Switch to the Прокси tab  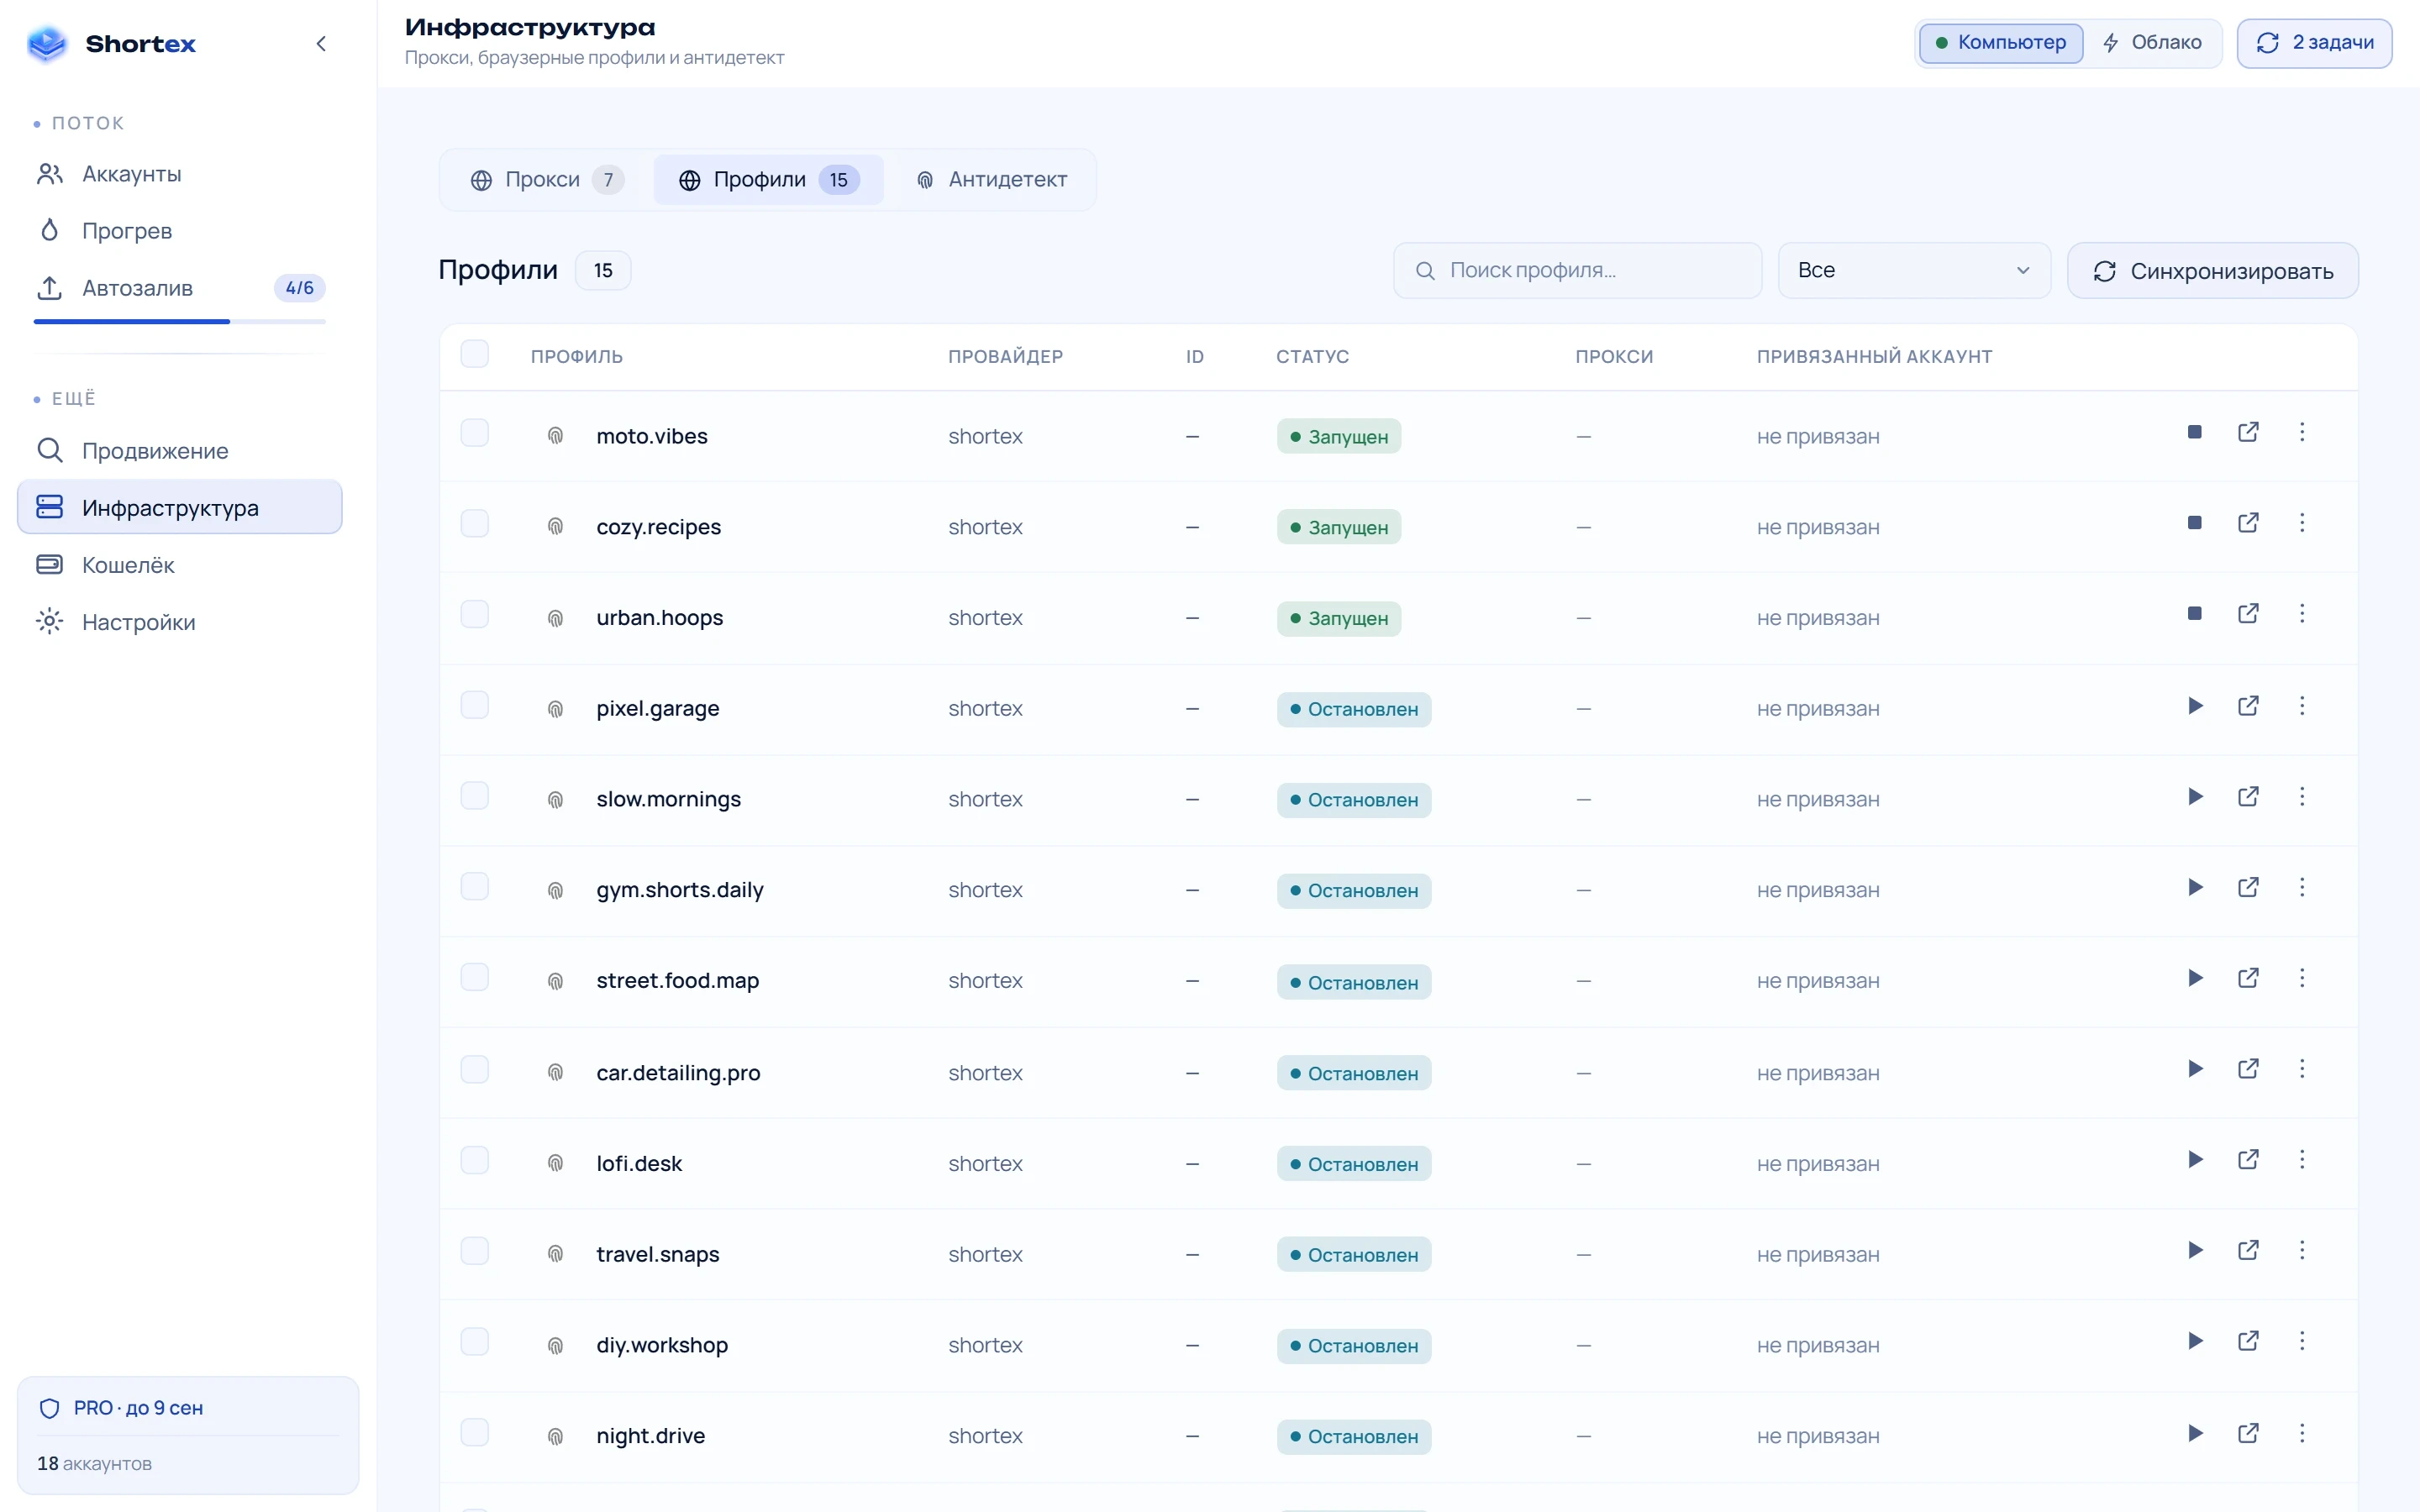(546, 180)
